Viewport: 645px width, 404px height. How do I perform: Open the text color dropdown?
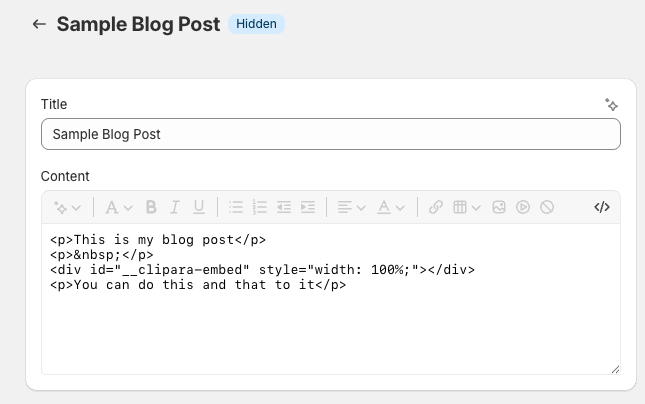(x=391, y=207)
